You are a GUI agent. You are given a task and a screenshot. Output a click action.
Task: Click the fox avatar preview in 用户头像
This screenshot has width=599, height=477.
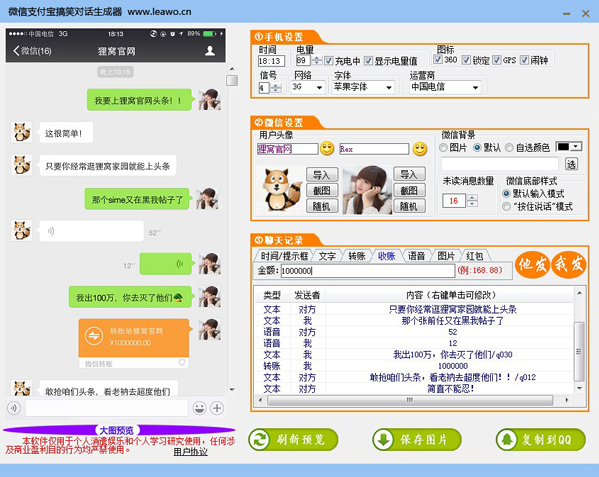(282, 190)
